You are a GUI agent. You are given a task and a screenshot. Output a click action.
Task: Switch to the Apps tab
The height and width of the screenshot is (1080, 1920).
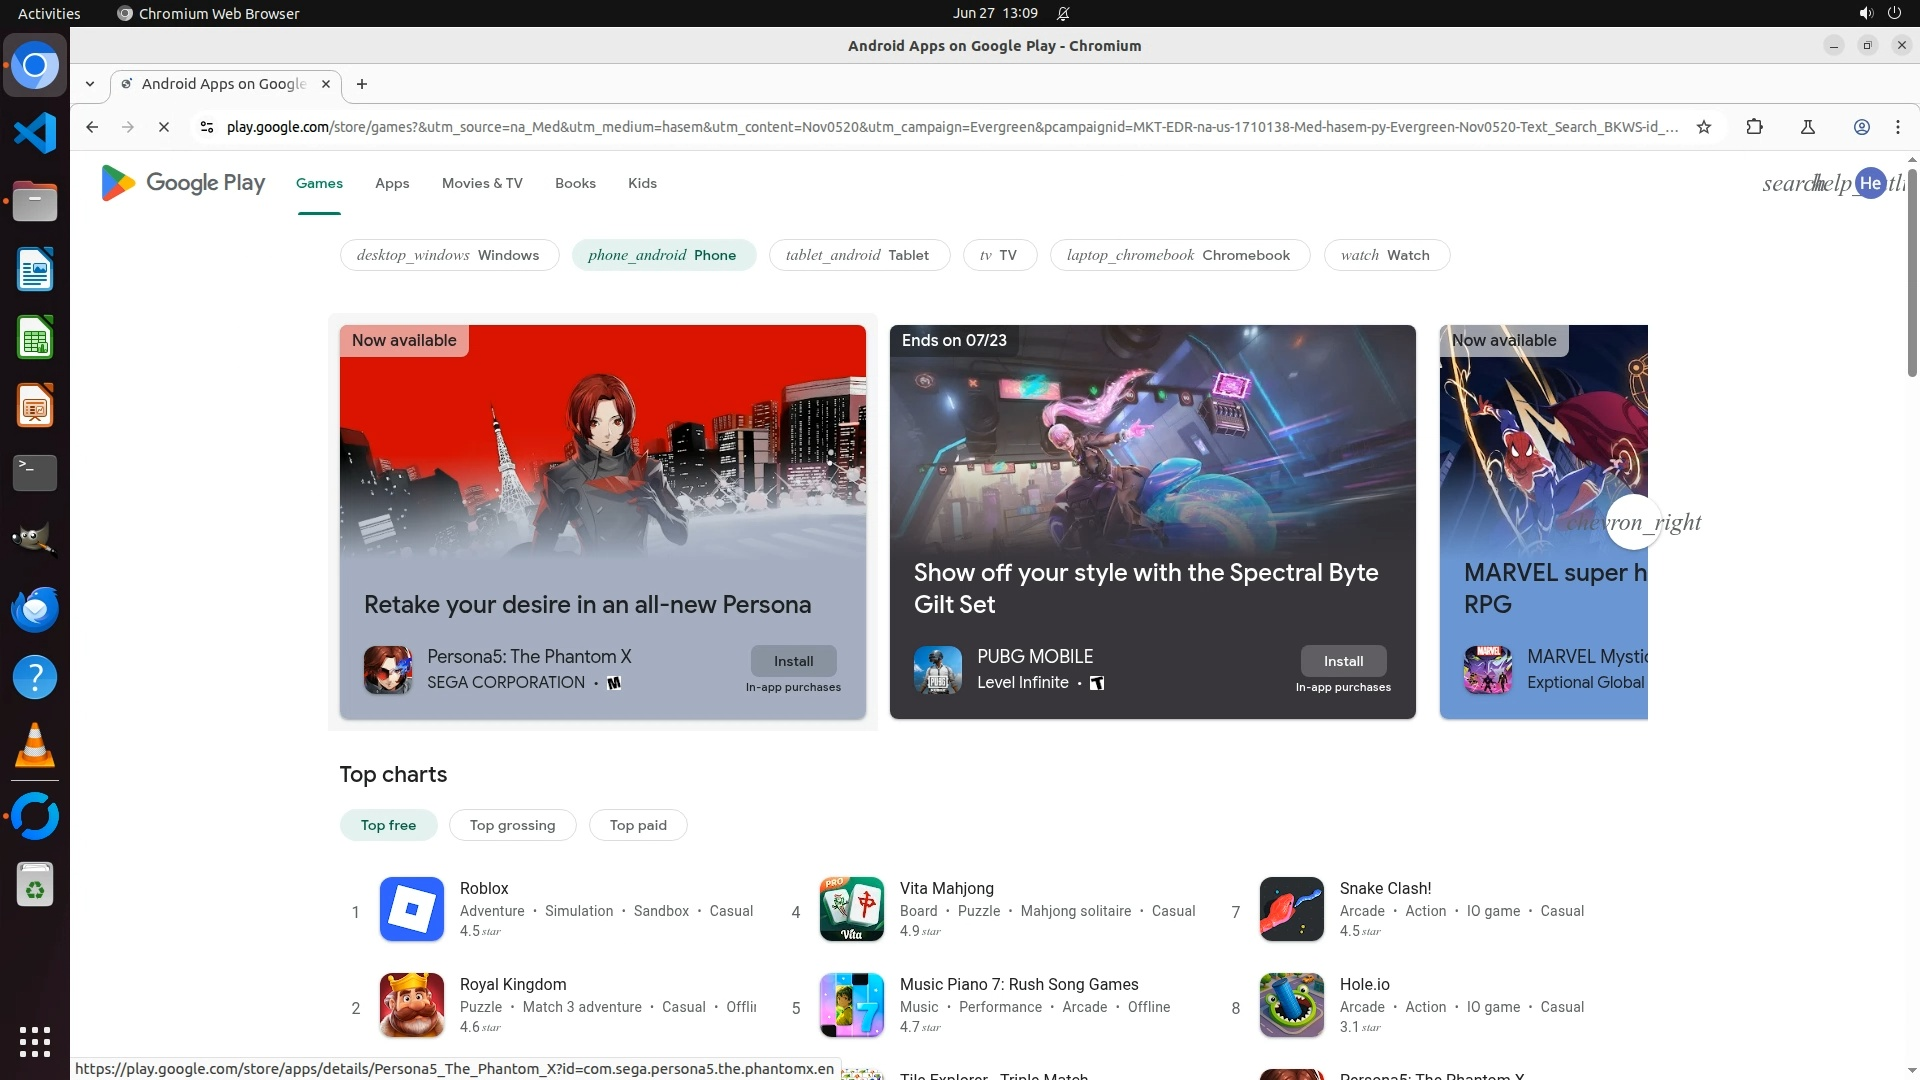[392, 183]
